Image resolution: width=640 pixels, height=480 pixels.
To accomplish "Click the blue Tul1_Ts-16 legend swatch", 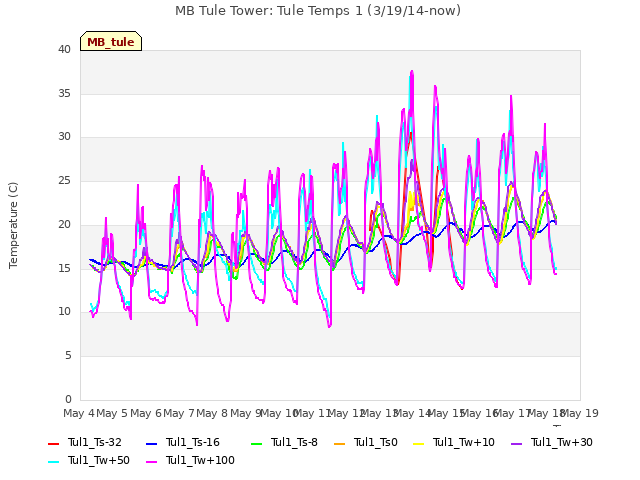I will click(151, 443).
